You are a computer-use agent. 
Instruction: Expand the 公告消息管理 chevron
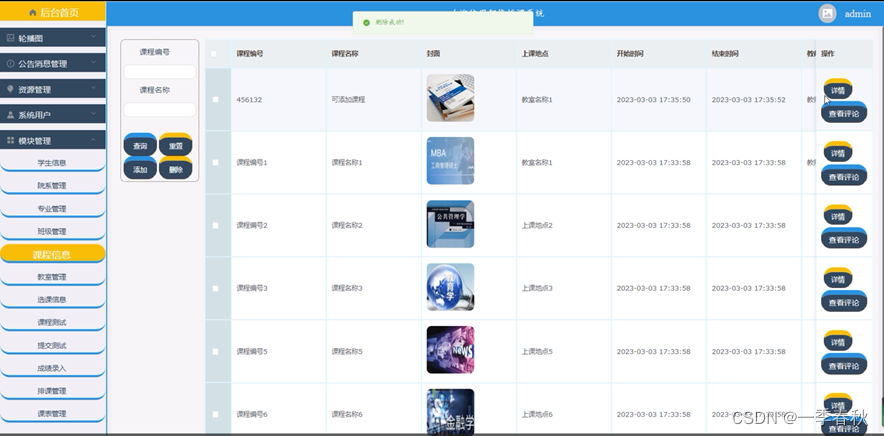click(94, 63)
